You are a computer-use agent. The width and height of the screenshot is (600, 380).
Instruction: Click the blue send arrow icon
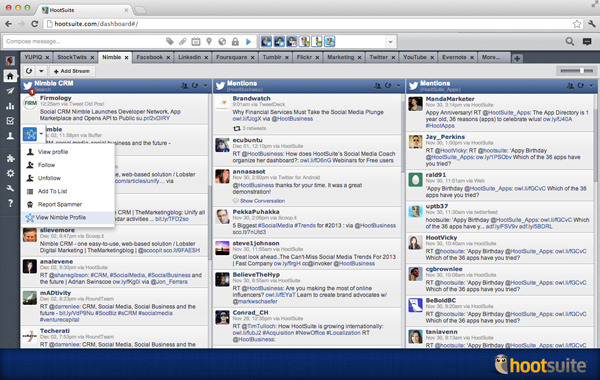248,41
